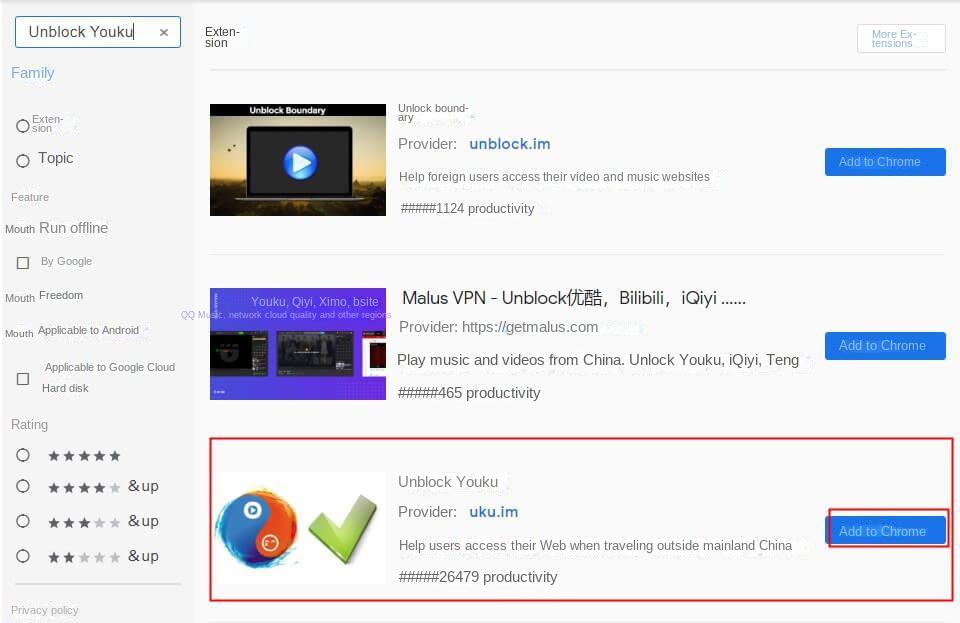960x623 pixels.
Task: Click the Applicable to Android option
Action: click(88, 330)
